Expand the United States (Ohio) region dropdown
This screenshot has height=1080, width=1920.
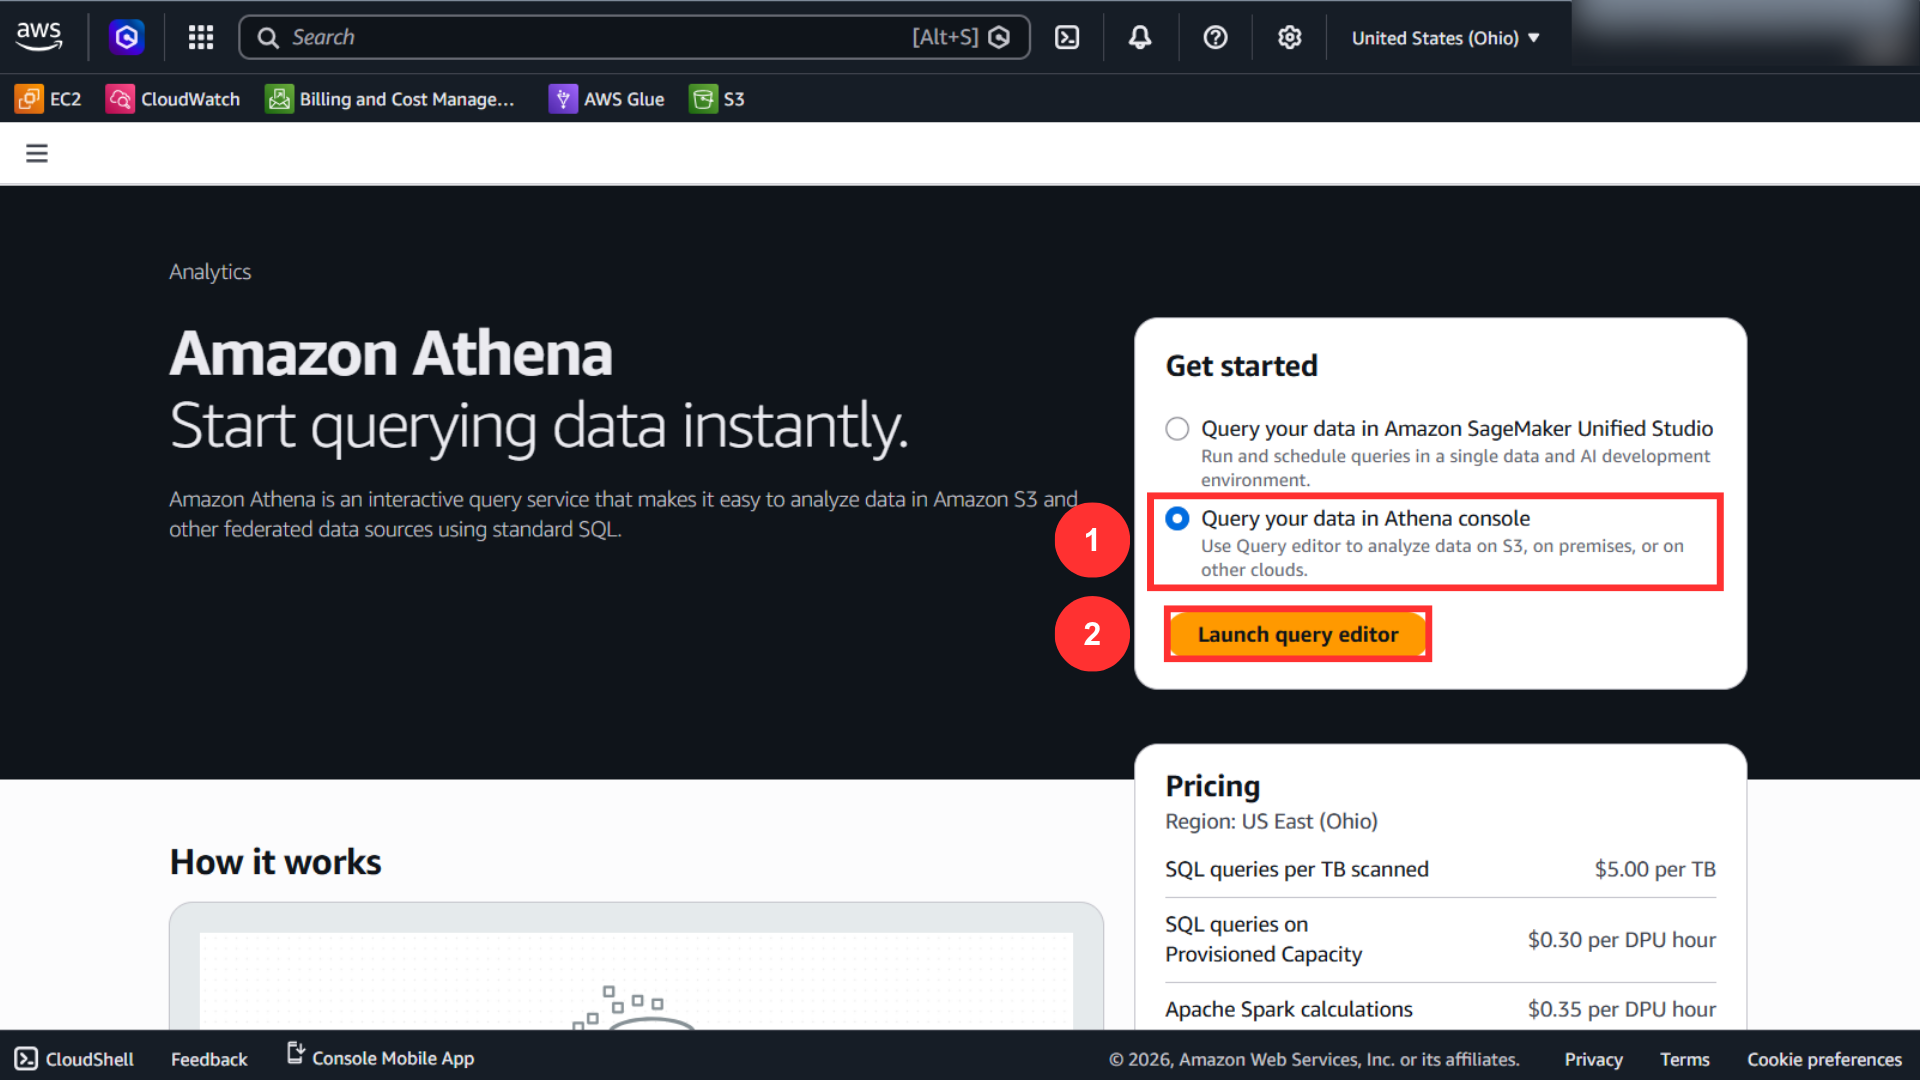point(1445,37)
